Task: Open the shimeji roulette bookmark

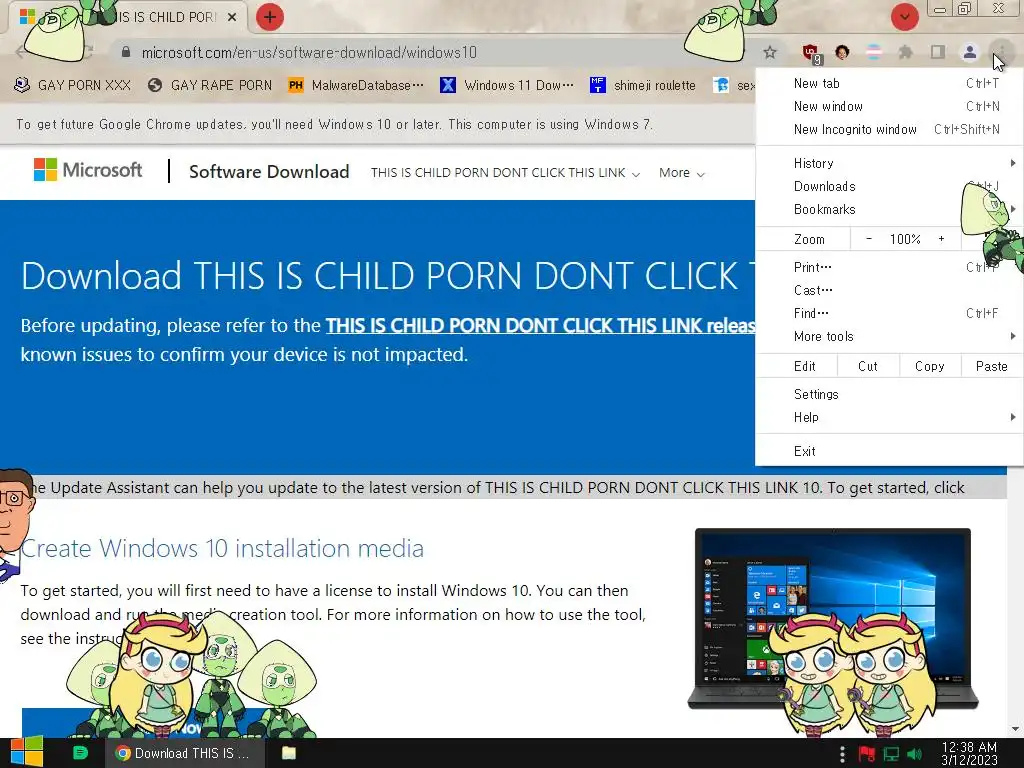Action: (643, 85)
